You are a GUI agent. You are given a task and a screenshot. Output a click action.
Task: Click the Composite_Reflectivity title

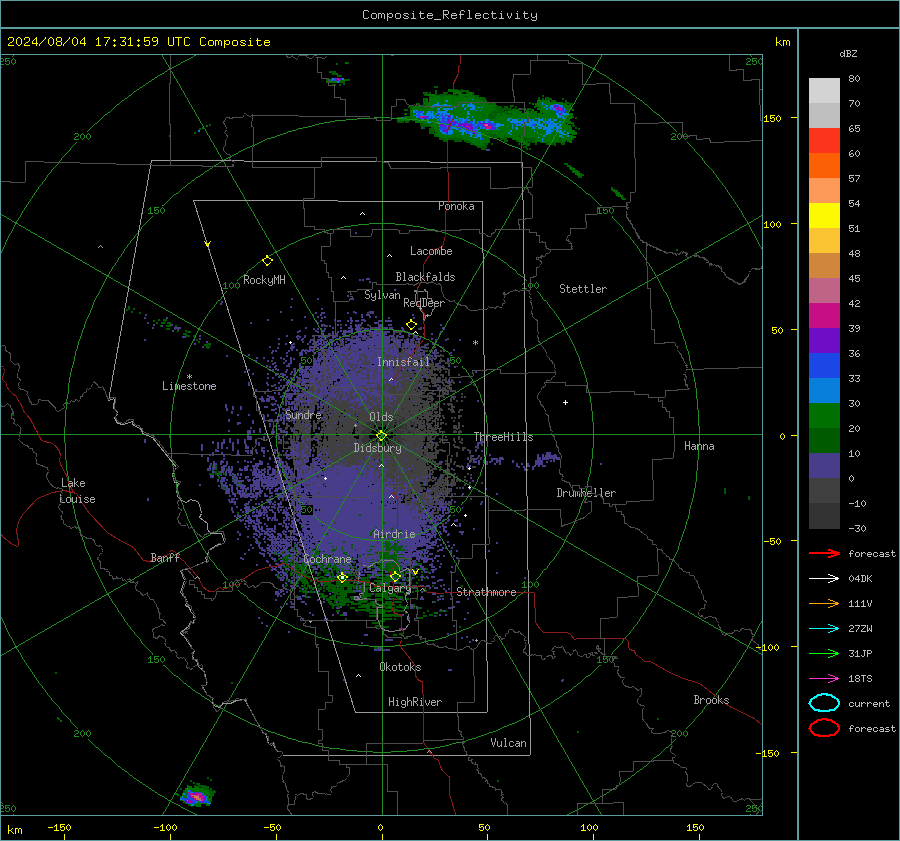450,15
